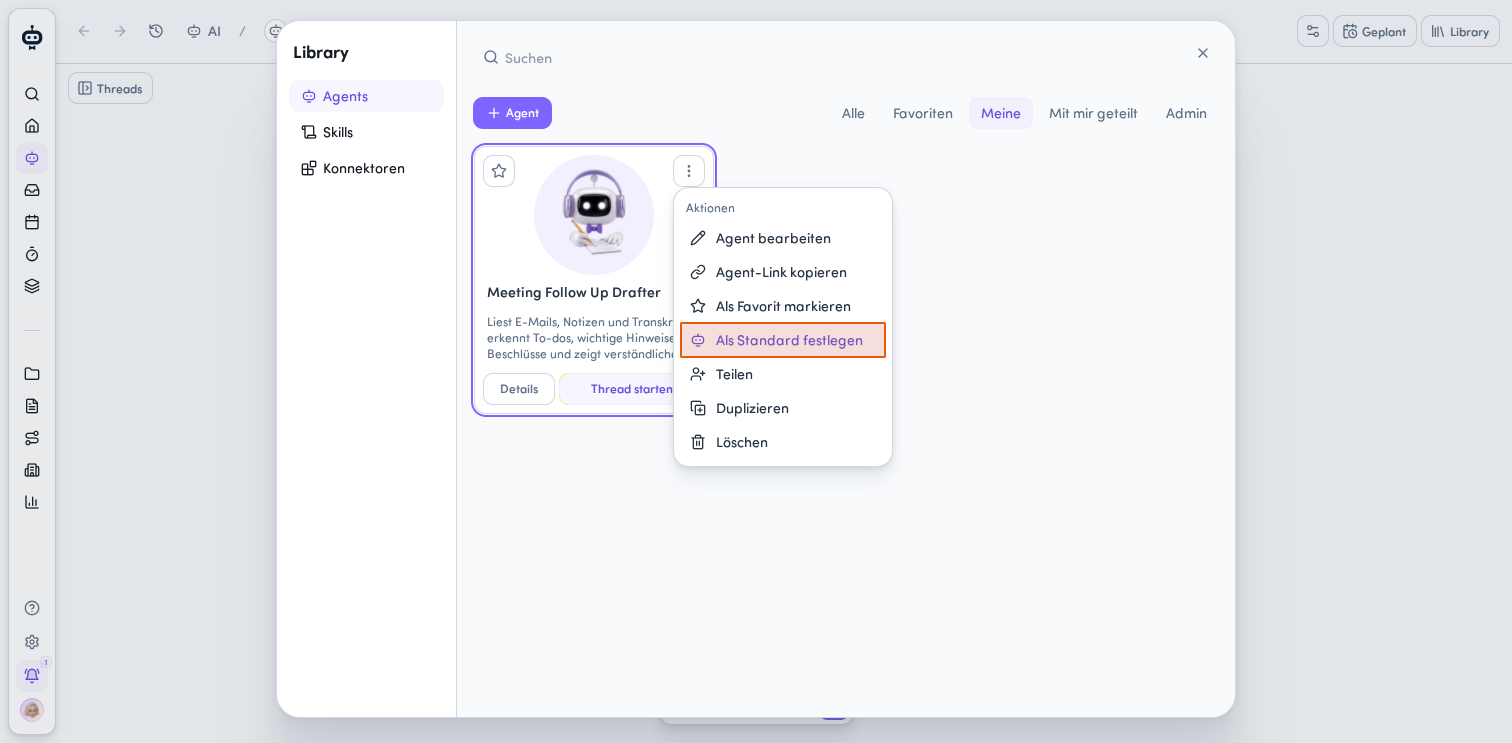Choose Duplizieren from actions menu
Viewport: 1512px width, 743px height.
click(x=783, y=408)
